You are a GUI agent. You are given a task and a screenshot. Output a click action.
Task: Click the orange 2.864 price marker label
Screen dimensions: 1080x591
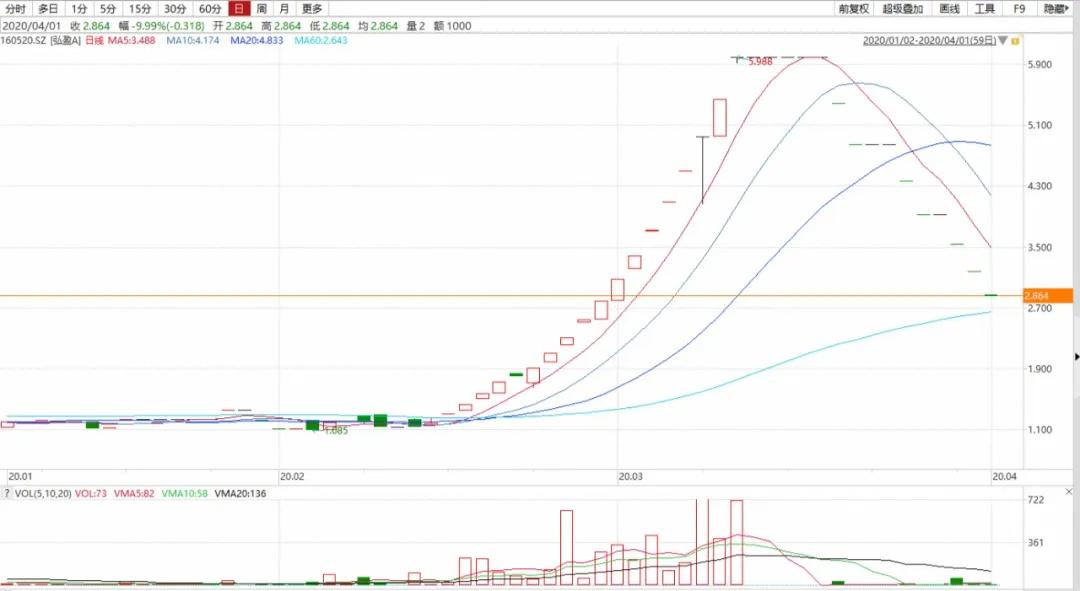[x=1035, y=296]
